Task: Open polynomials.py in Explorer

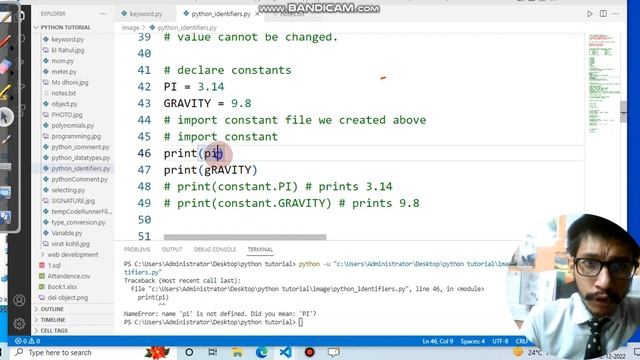Action: [73, 125]
